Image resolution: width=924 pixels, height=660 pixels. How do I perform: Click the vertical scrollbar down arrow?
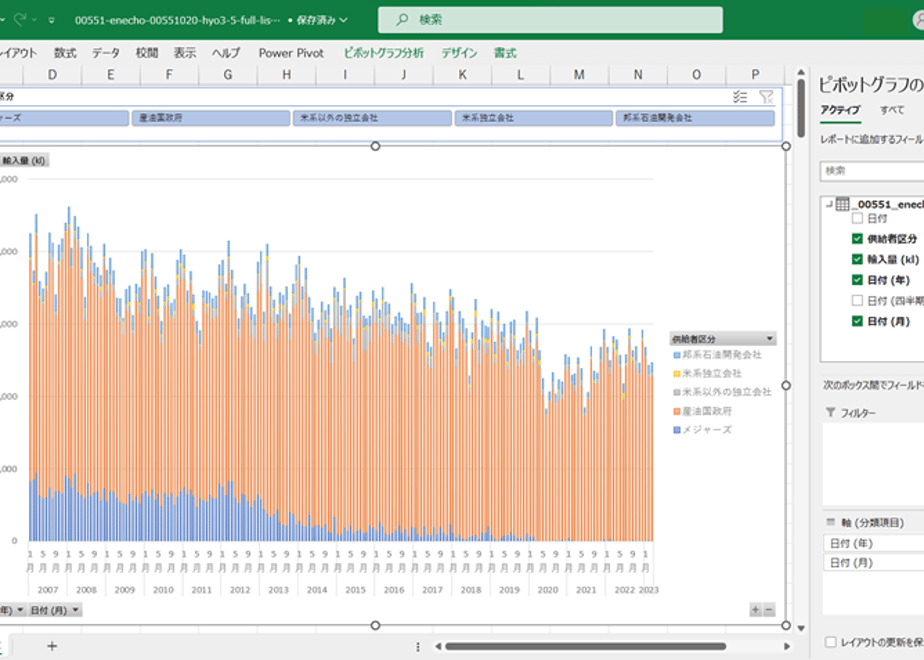(x=801, y=628)
